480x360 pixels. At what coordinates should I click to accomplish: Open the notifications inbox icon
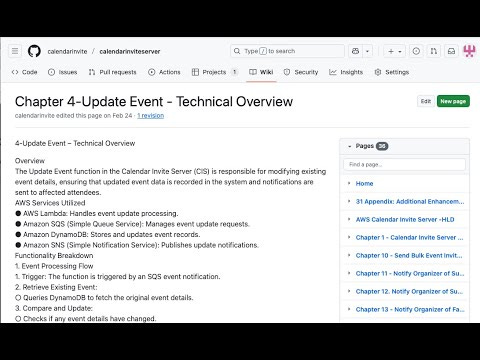click(x=451, y=51)
